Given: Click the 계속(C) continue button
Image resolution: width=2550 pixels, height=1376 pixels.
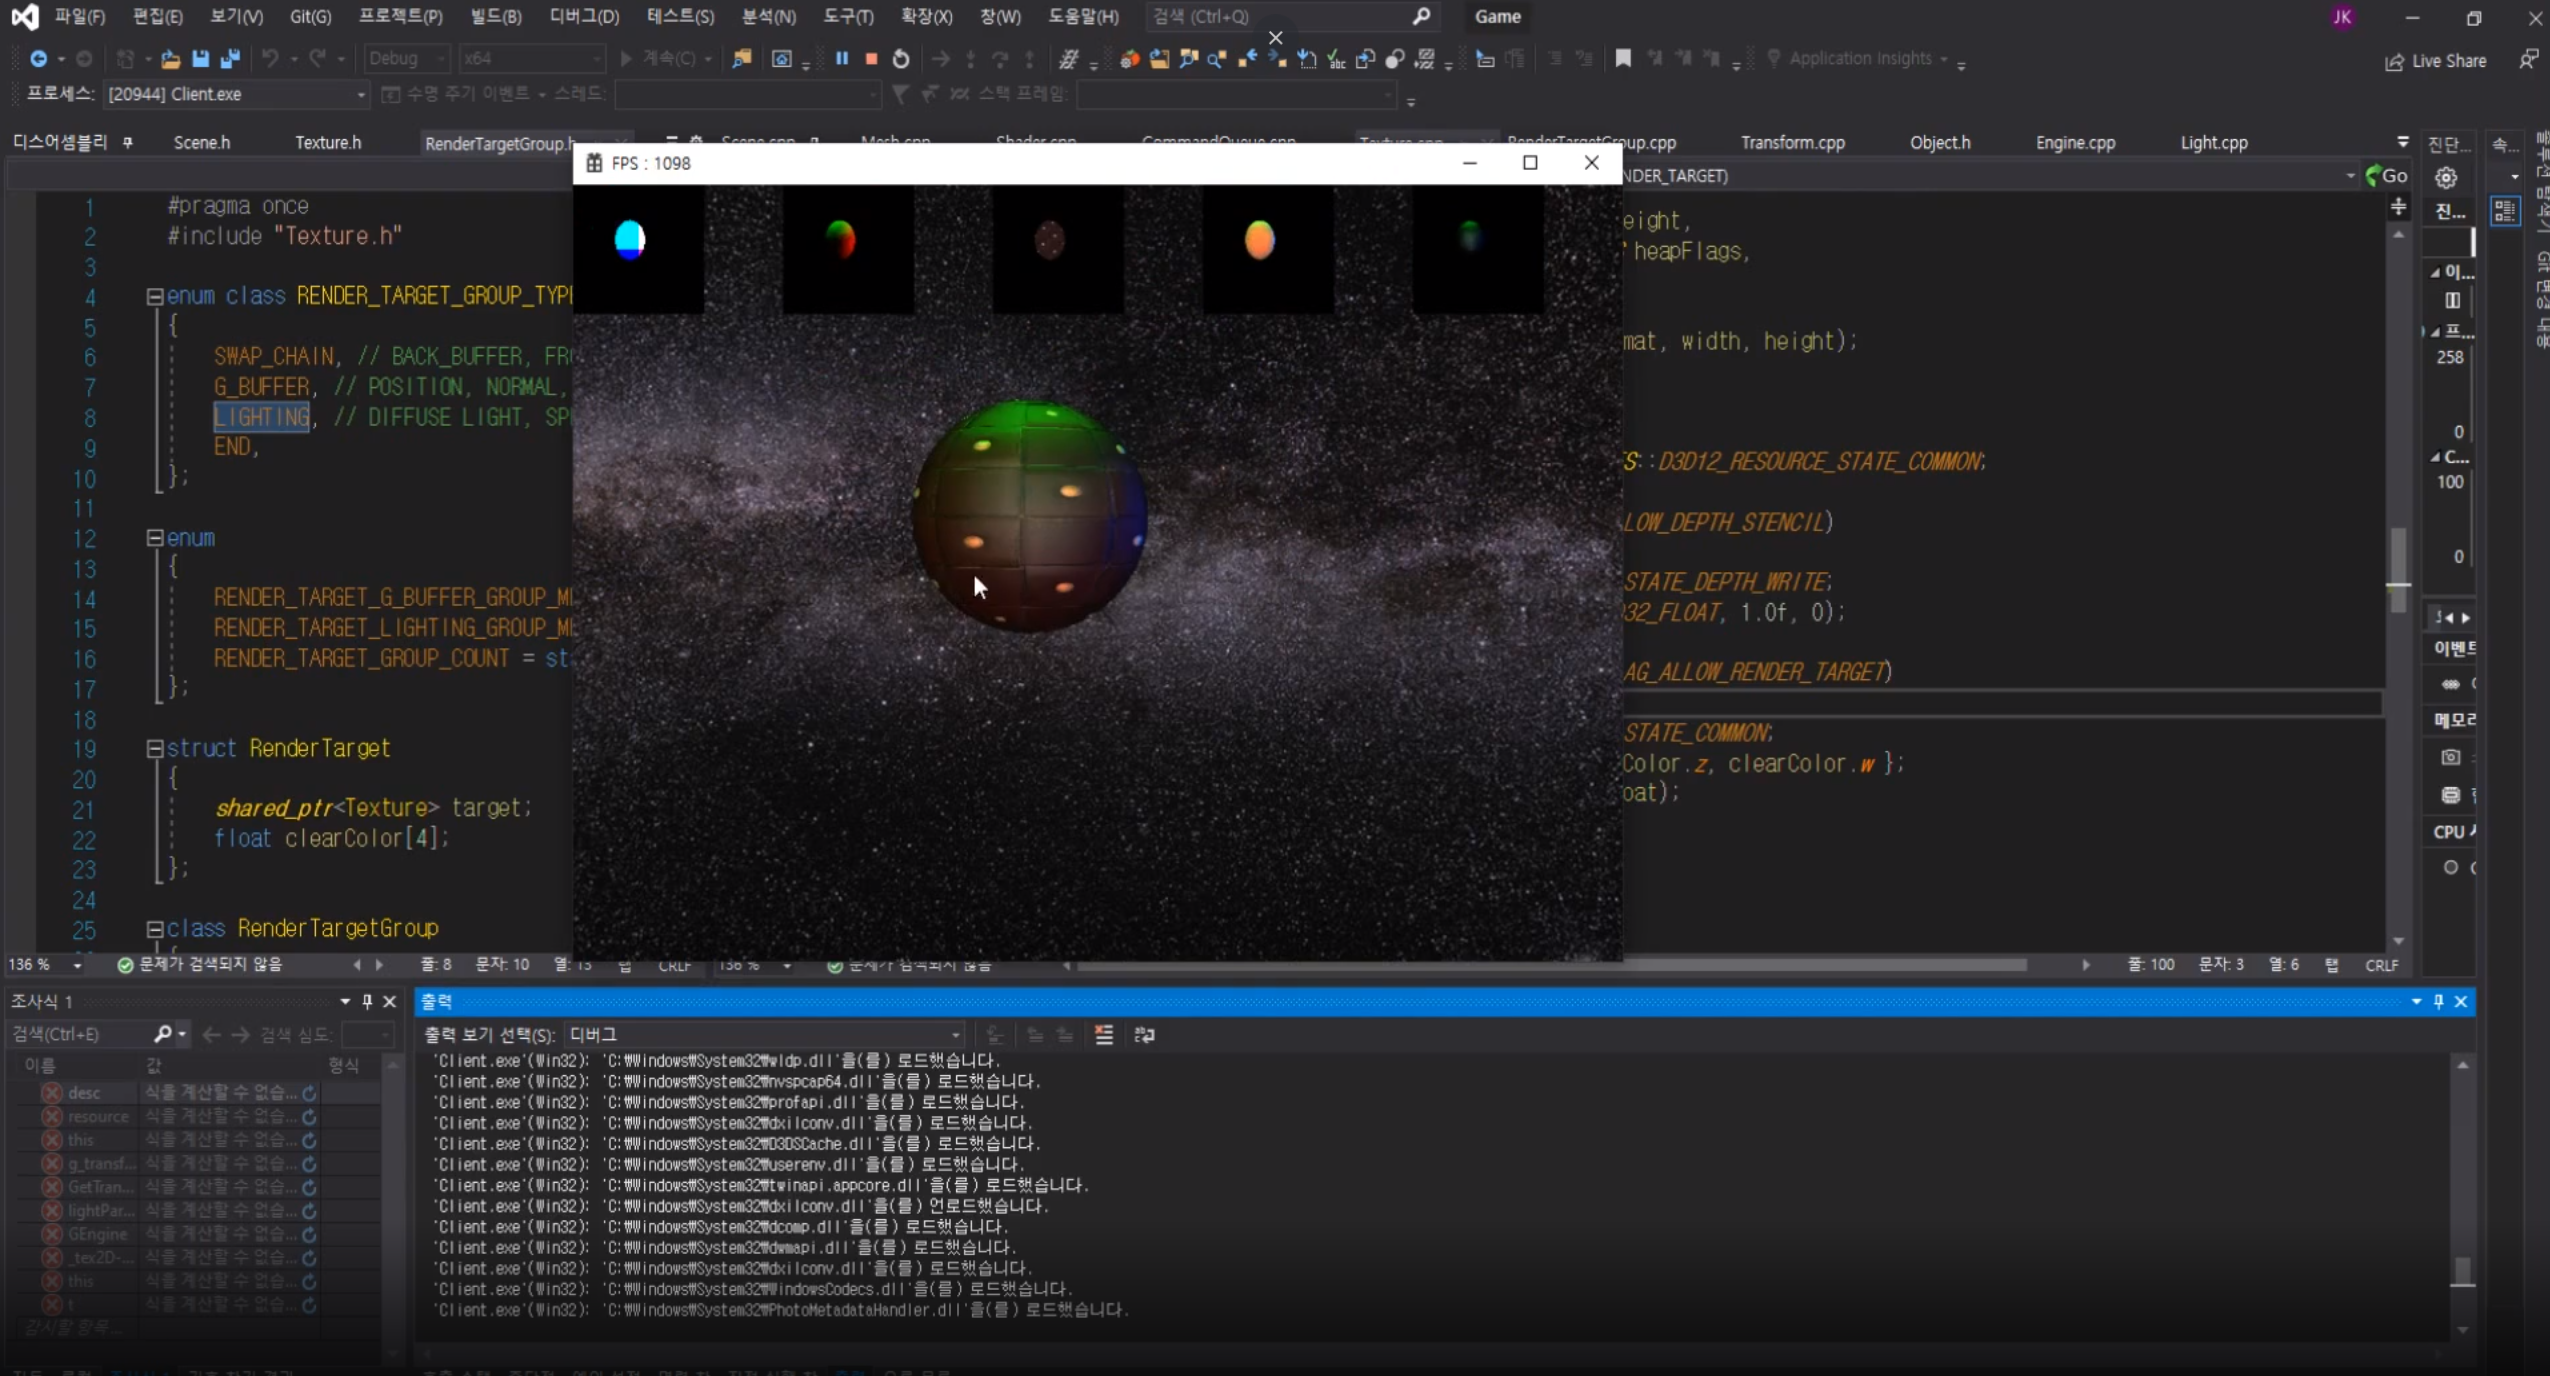Looking at the screenshot, I should click(x=658, y=59).
